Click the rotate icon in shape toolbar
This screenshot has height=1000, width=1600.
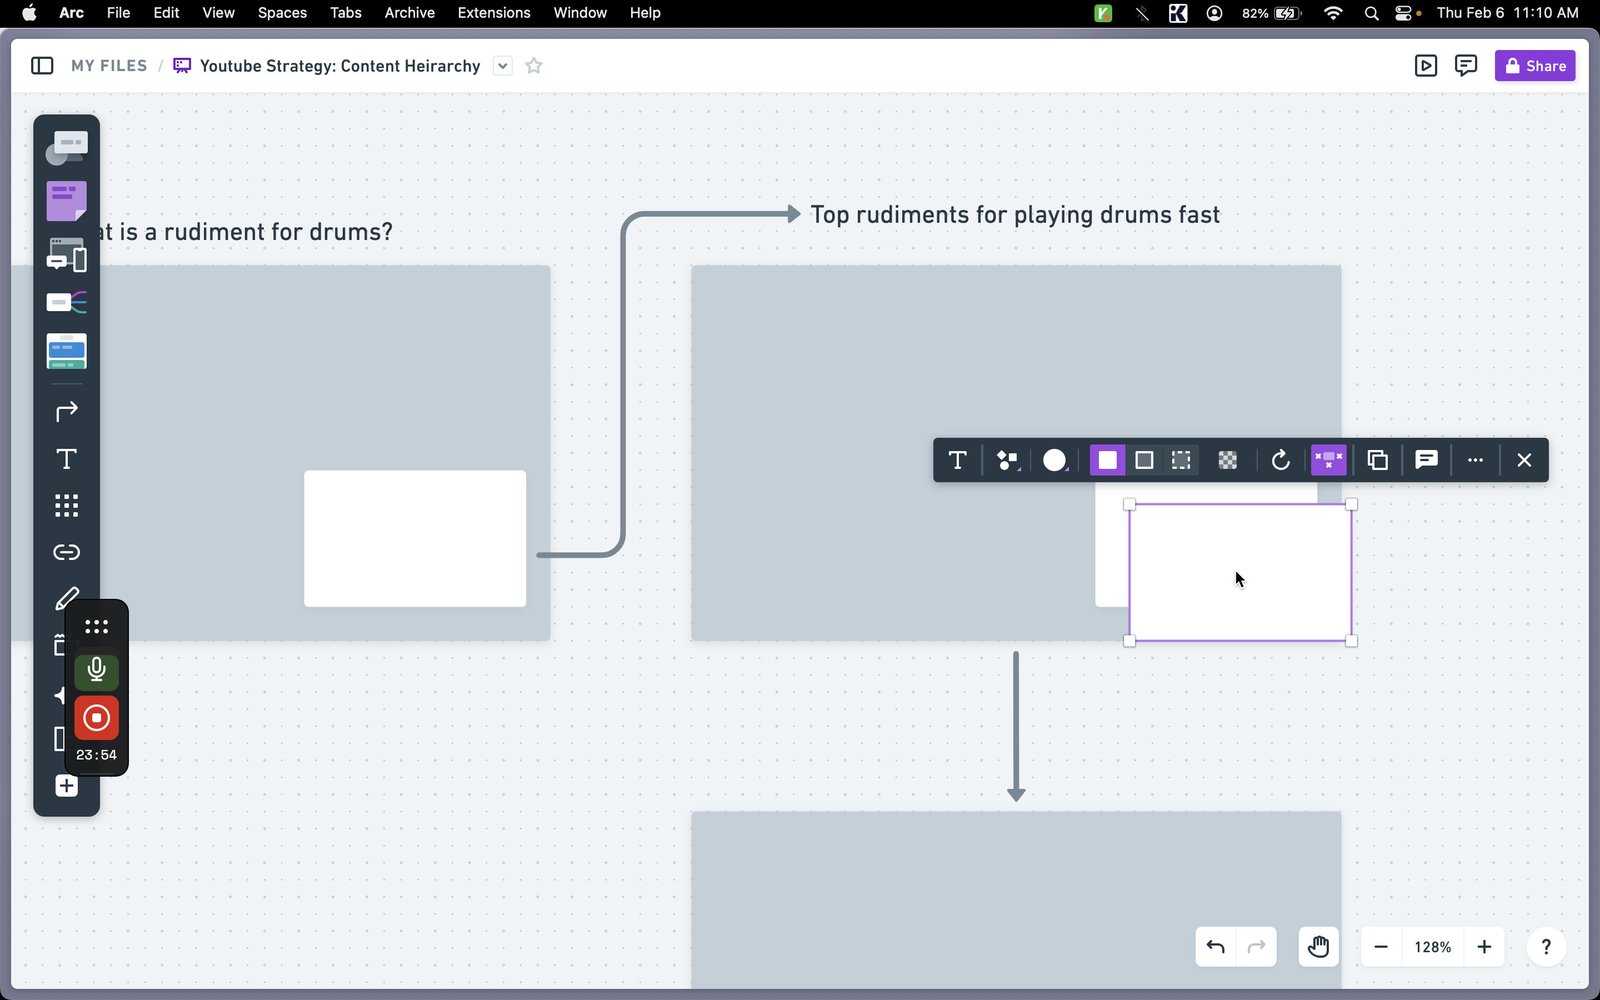(1280, 460)
